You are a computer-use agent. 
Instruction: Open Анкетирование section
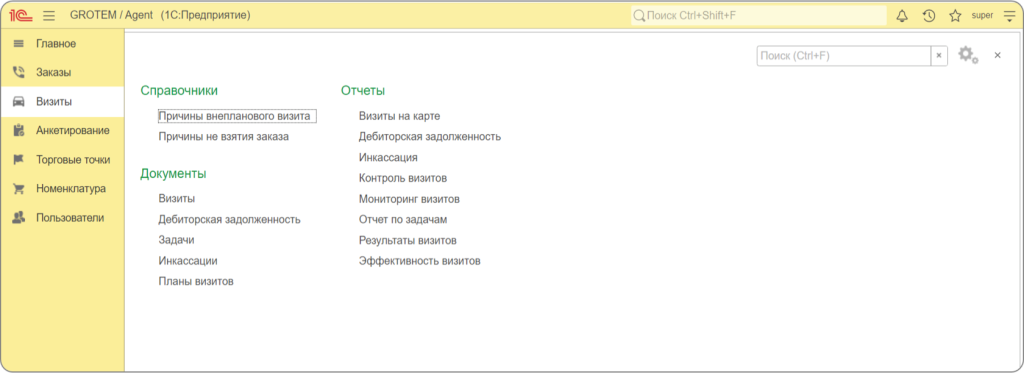(62, 131)
